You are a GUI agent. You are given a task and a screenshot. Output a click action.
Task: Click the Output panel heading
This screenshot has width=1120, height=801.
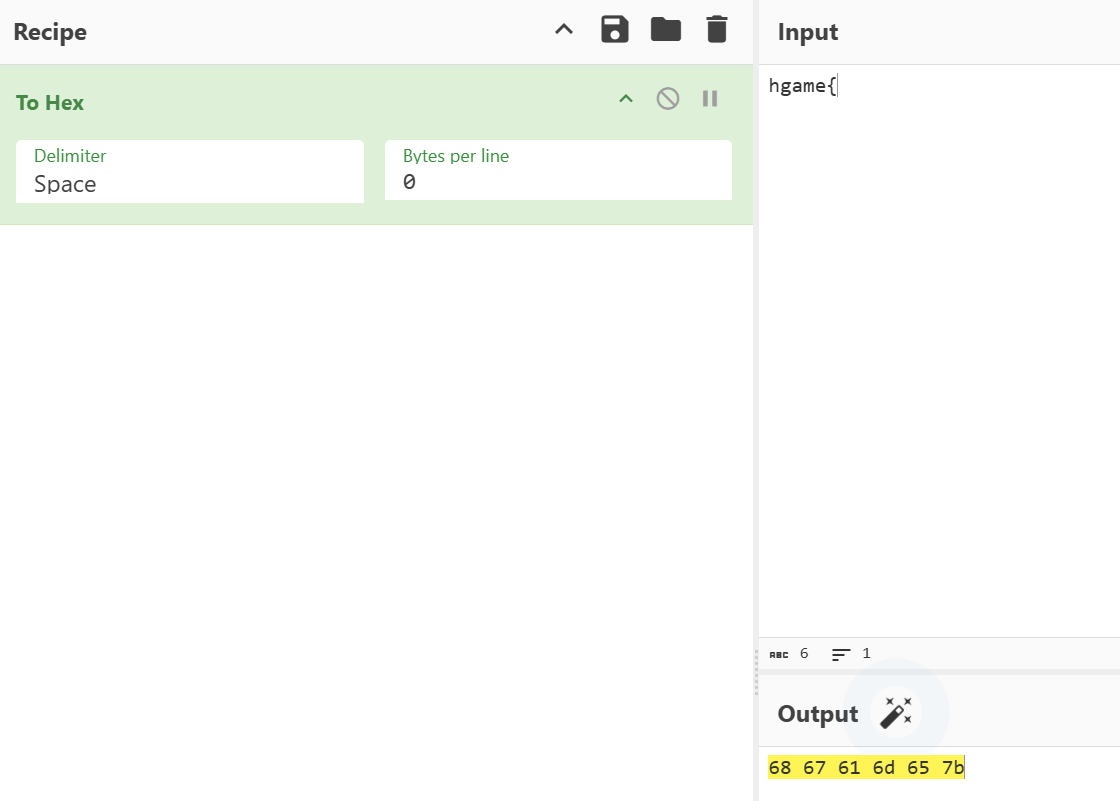[817, 714]
